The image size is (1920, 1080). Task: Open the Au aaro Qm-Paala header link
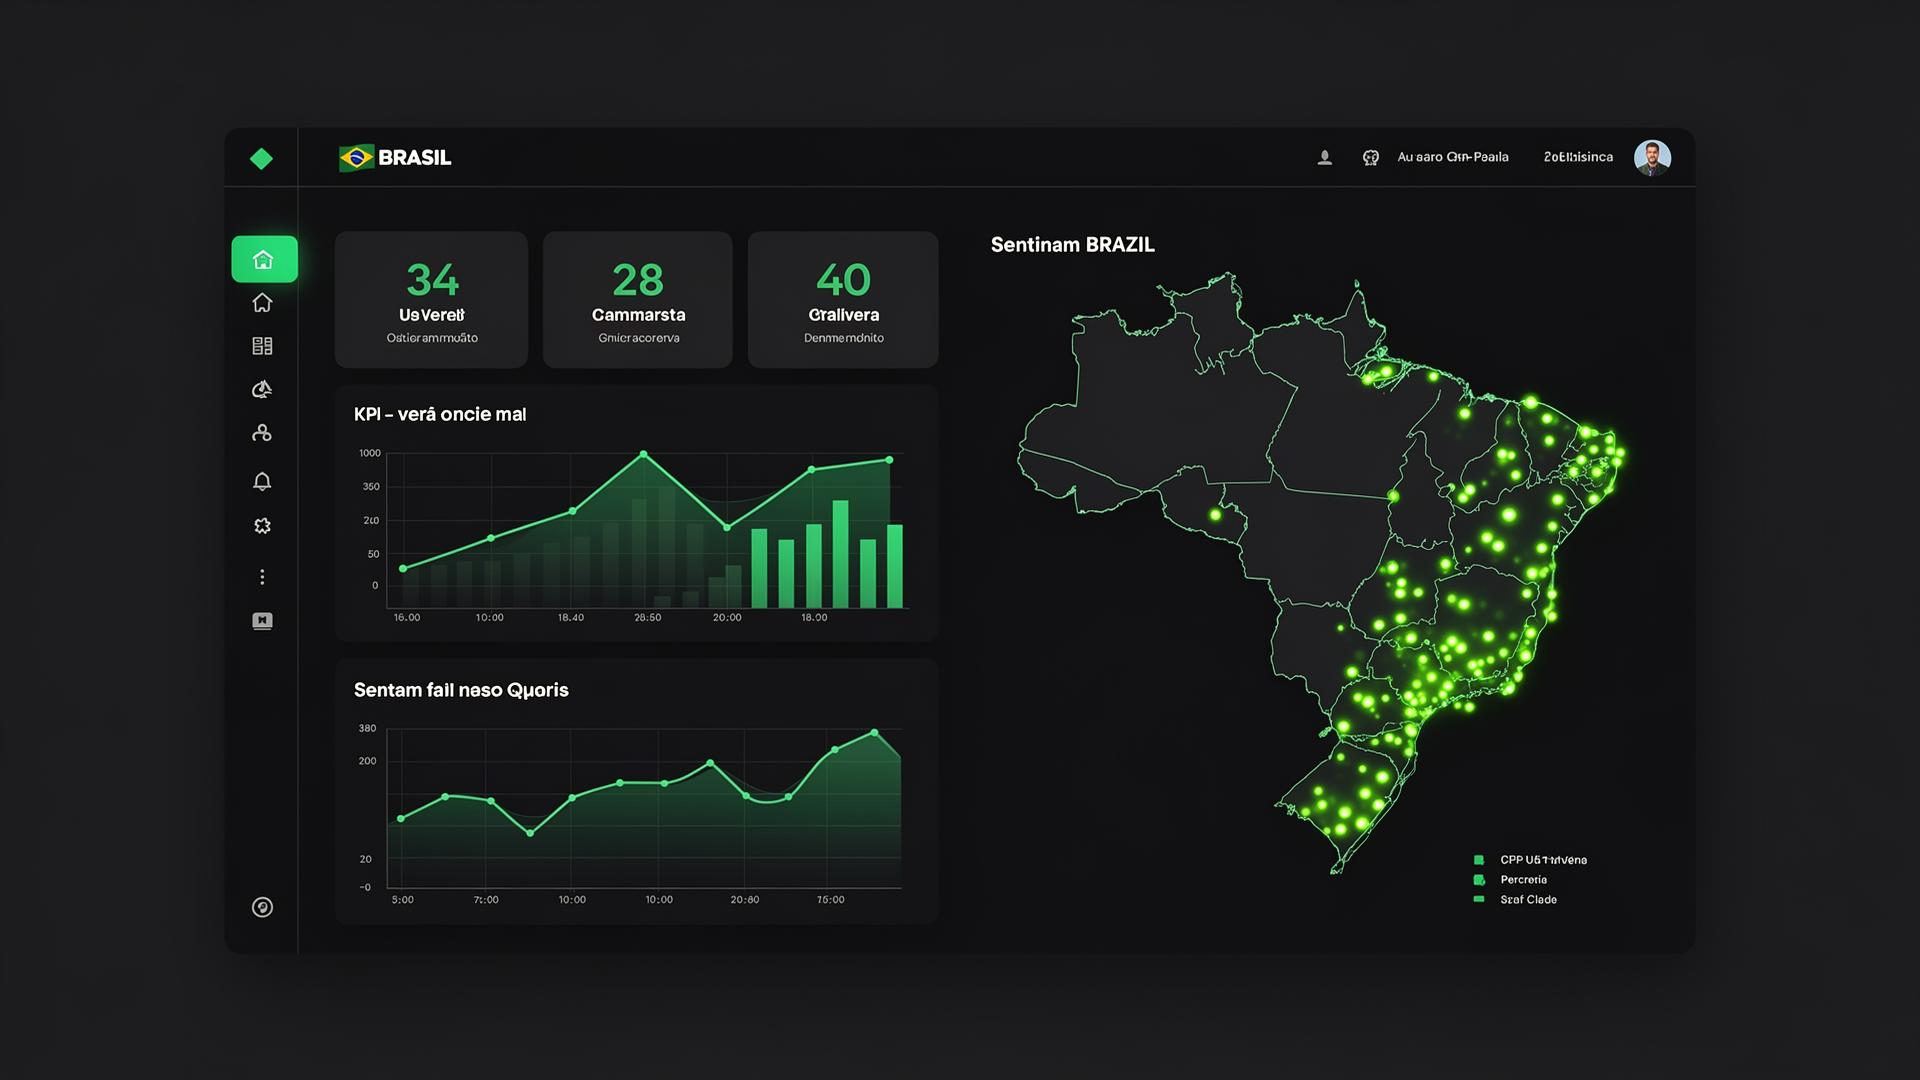(1453, 157)
